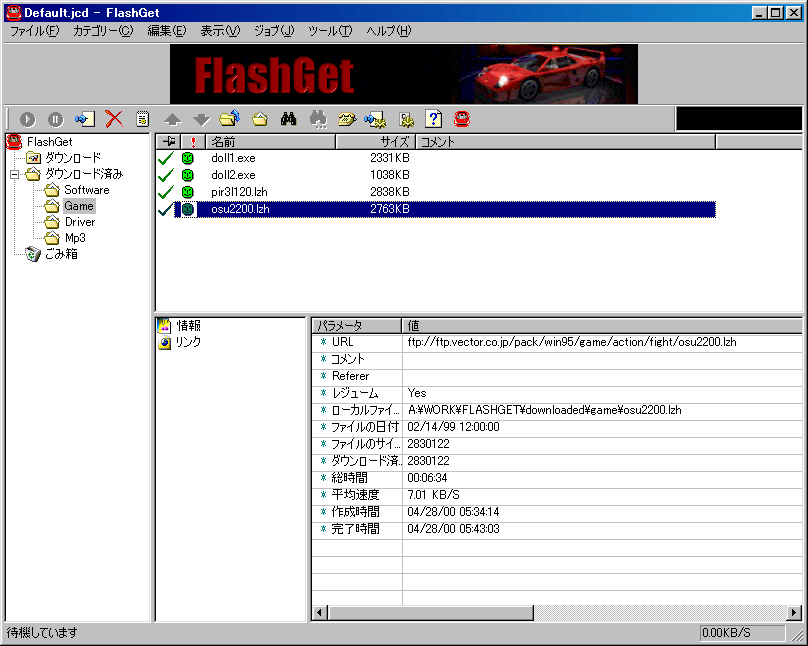Select the Game category folder

[x=79, y=206]
